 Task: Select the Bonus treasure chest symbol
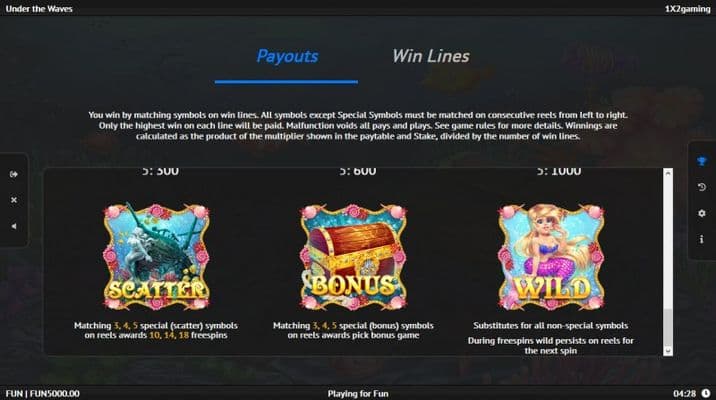coord(353,257)
